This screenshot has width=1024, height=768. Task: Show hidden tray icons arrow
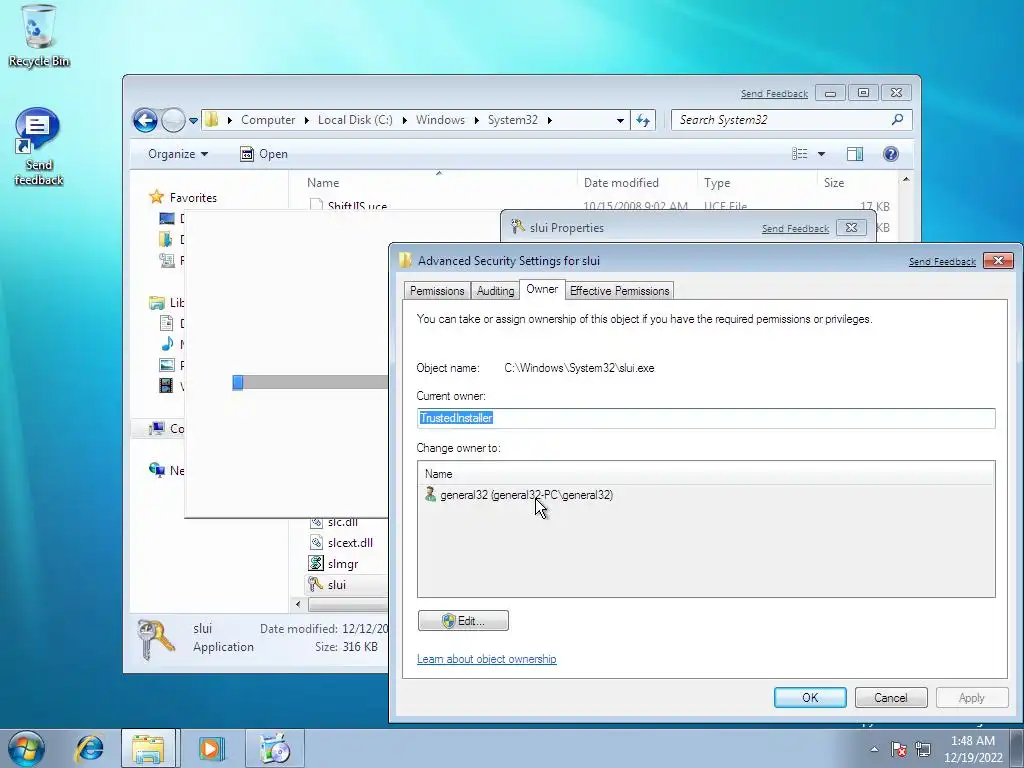874,749
